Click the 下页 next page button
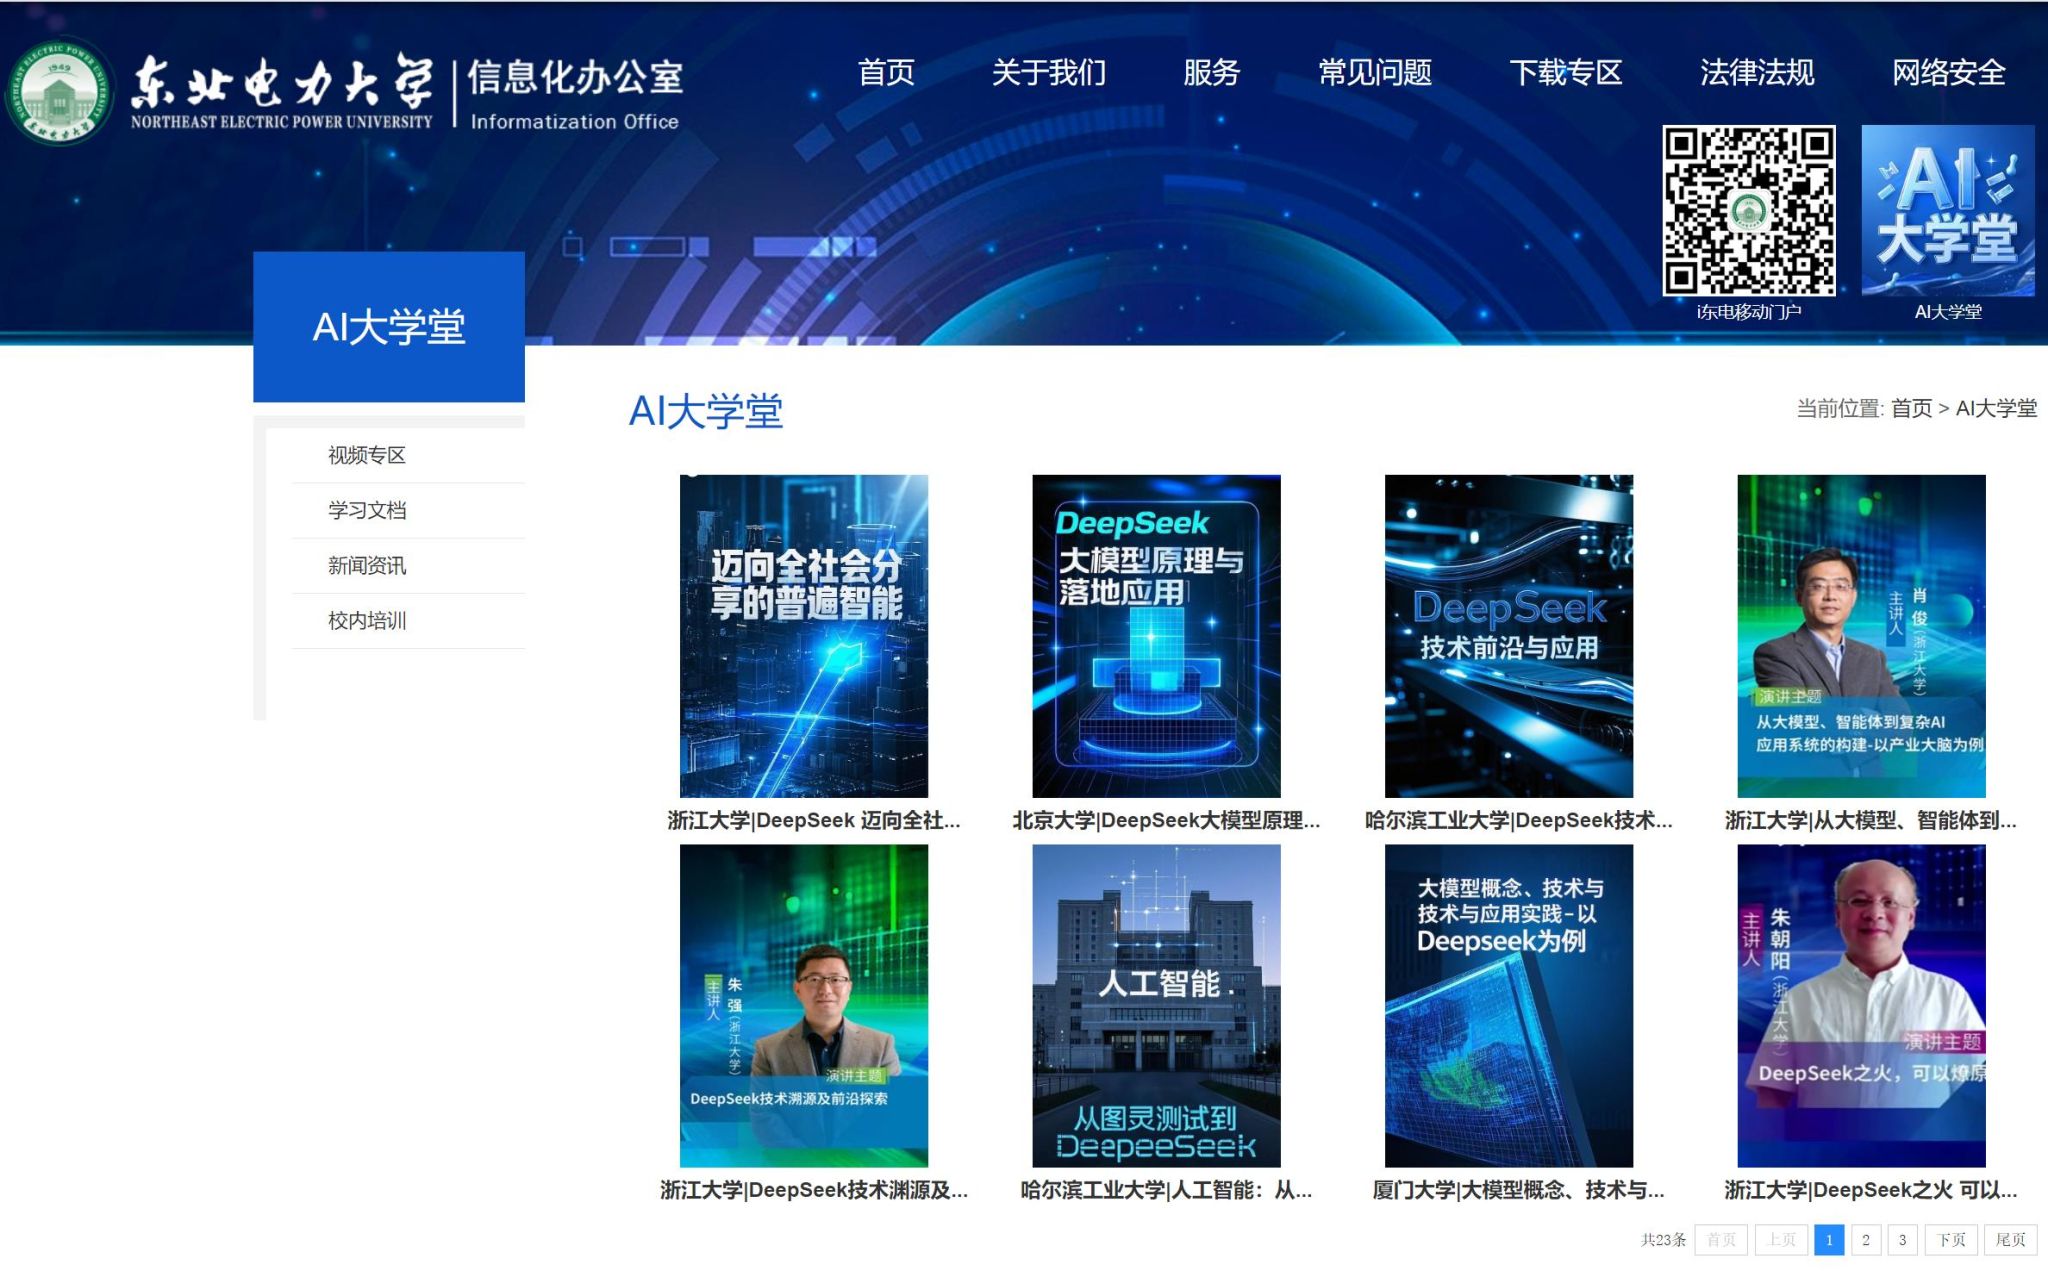The image size is (2048, 1271). (x=1951, y=1240)
